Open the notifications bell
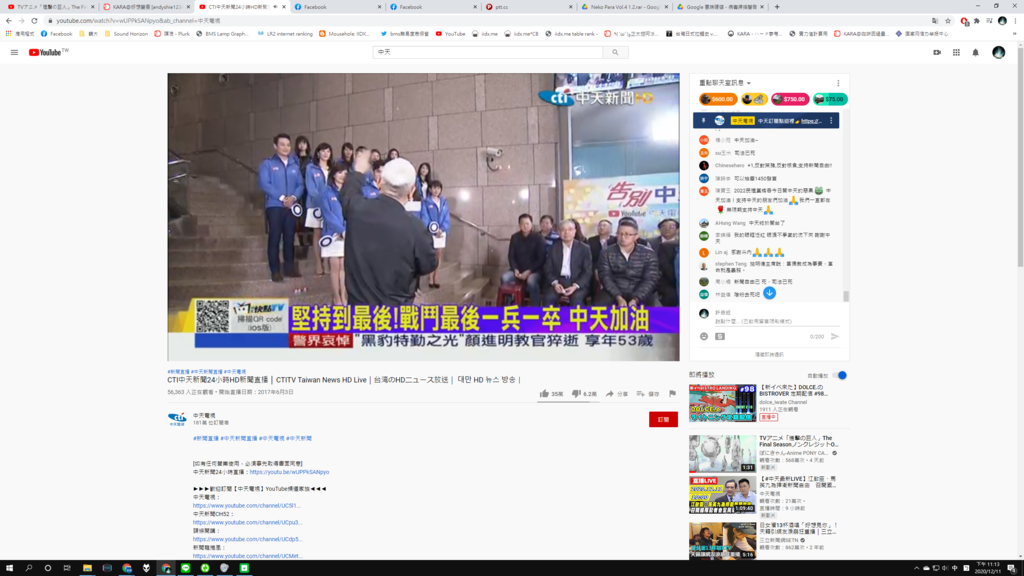Image resolution: width=1024 pixels, height=576 pixels. click(x=976, y=52)
